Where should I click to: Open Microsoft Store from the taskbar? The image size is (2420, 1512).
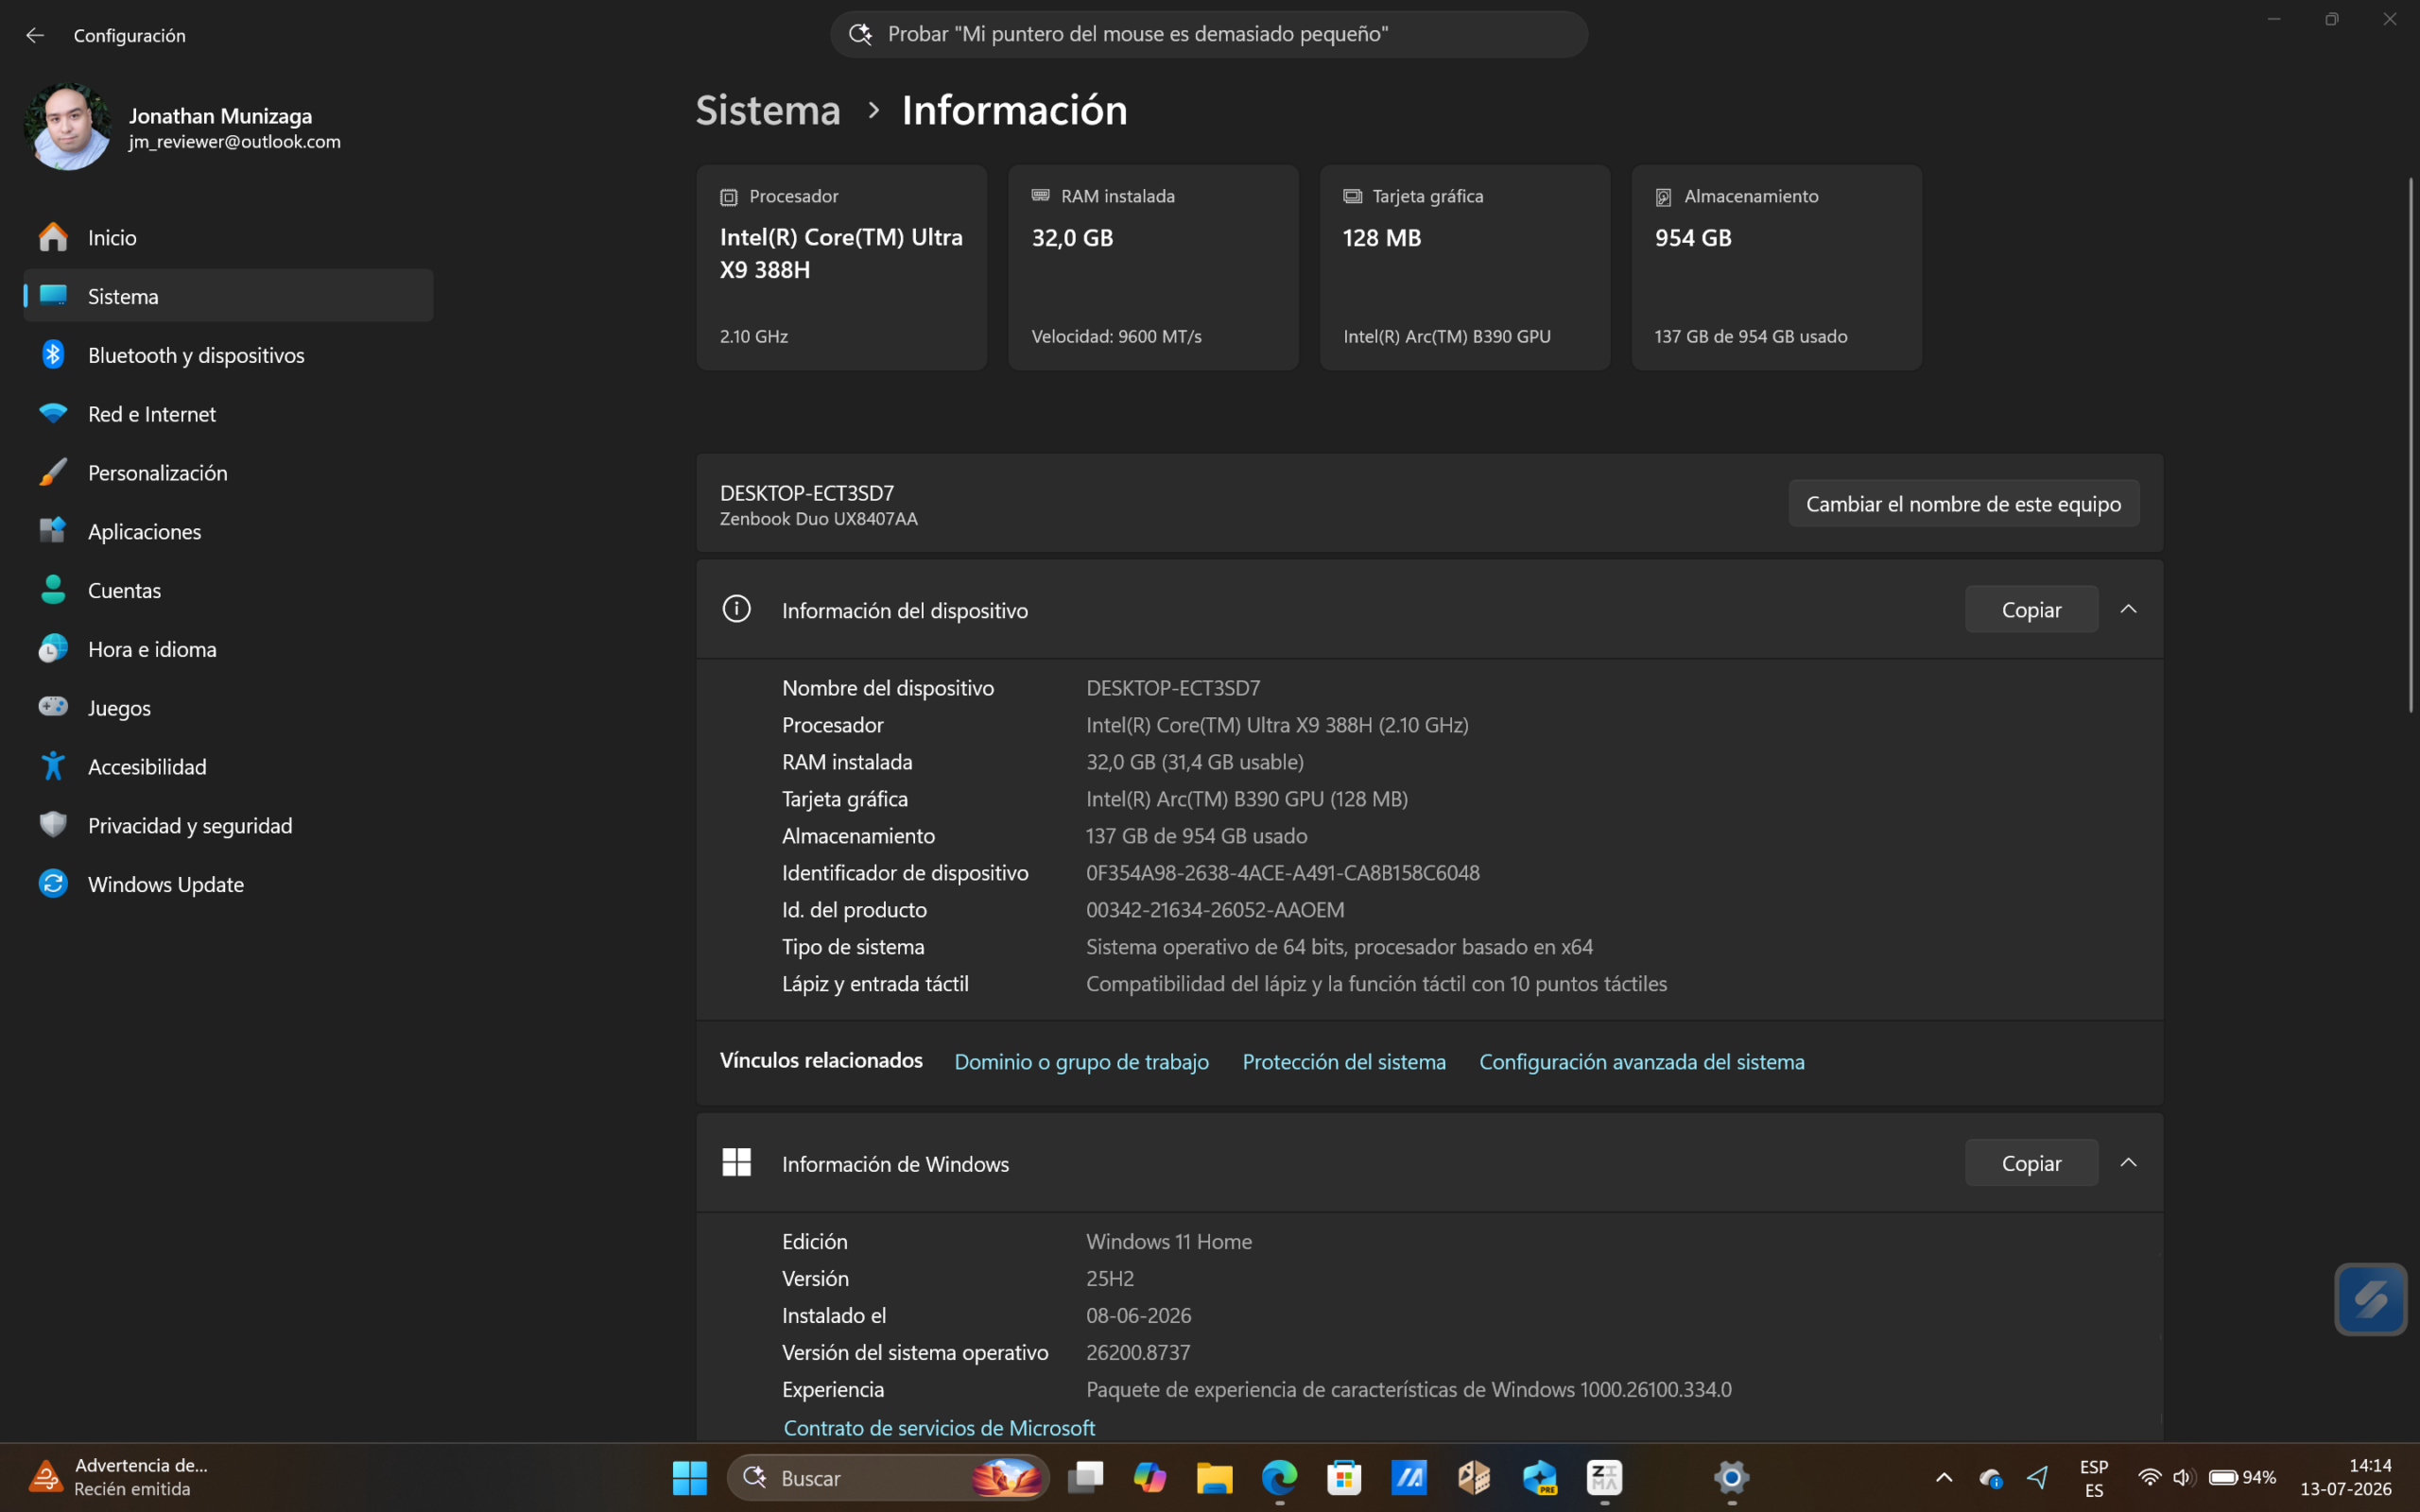[1344, 1478]
